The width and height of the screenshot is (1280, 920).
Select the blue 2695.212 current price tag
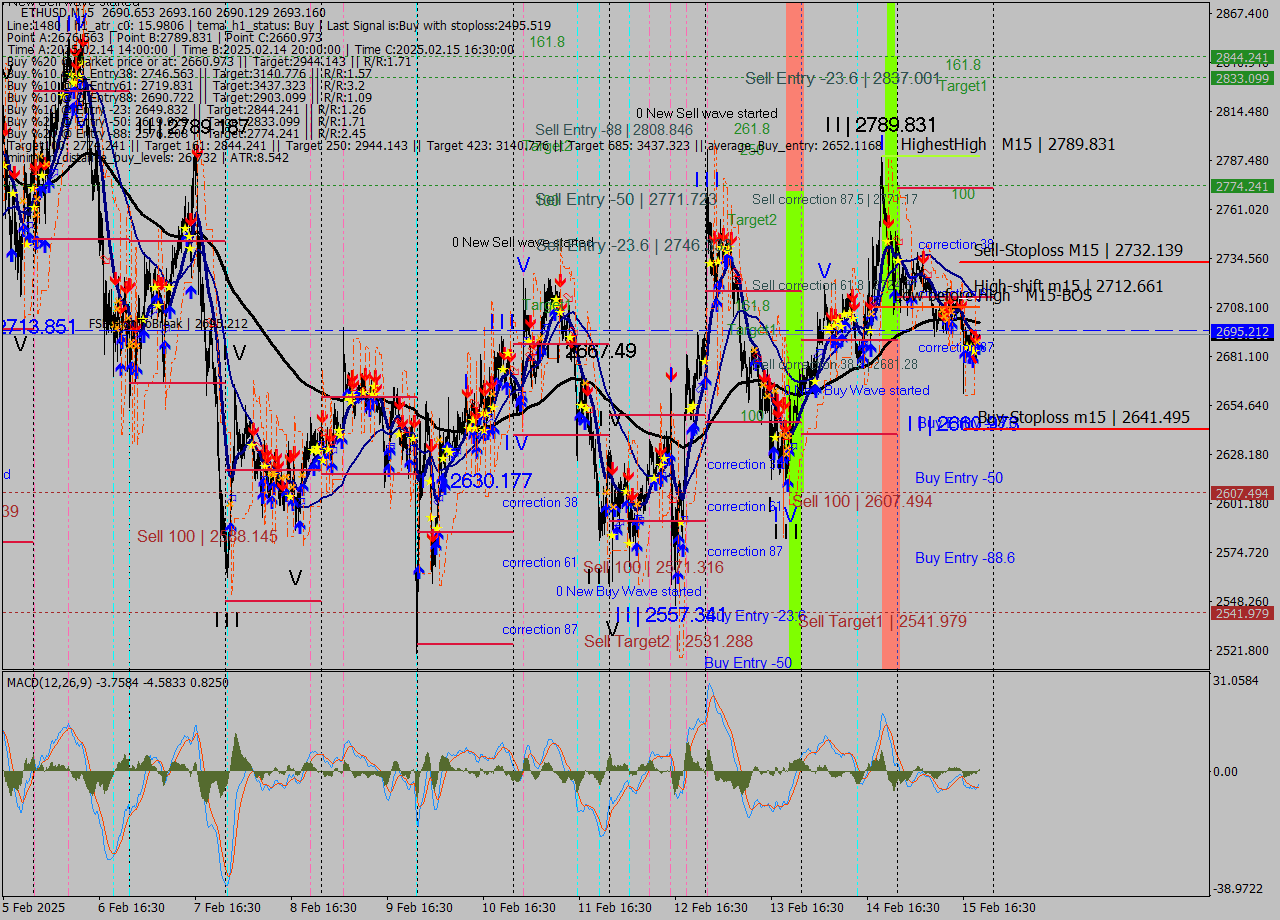point(1240,332)
